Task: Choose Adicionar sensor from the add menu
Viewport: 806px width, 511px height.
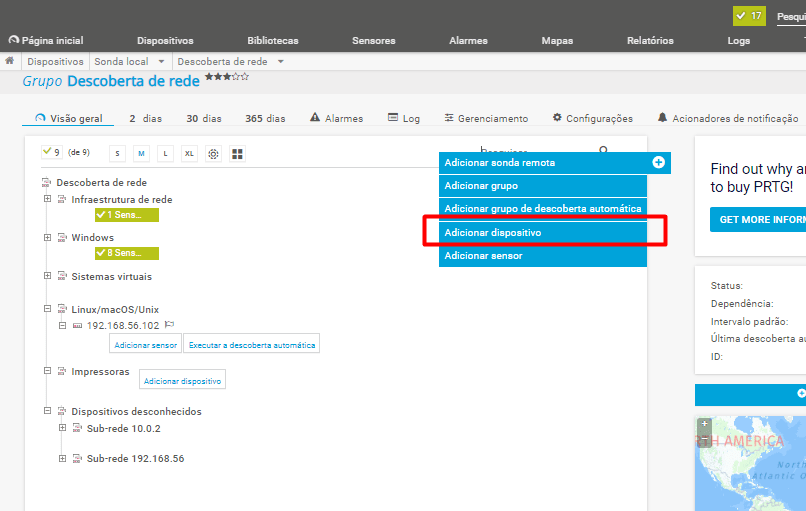Action: 543,256
